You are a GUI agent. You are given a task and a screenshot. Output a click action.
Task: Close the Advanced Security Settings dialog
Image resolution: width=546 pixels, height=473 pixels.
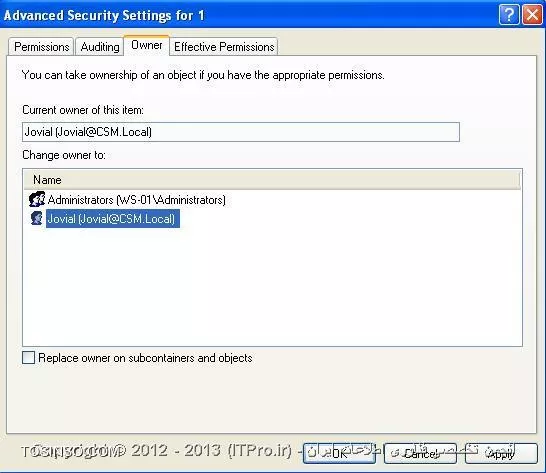tap(532, 15)
